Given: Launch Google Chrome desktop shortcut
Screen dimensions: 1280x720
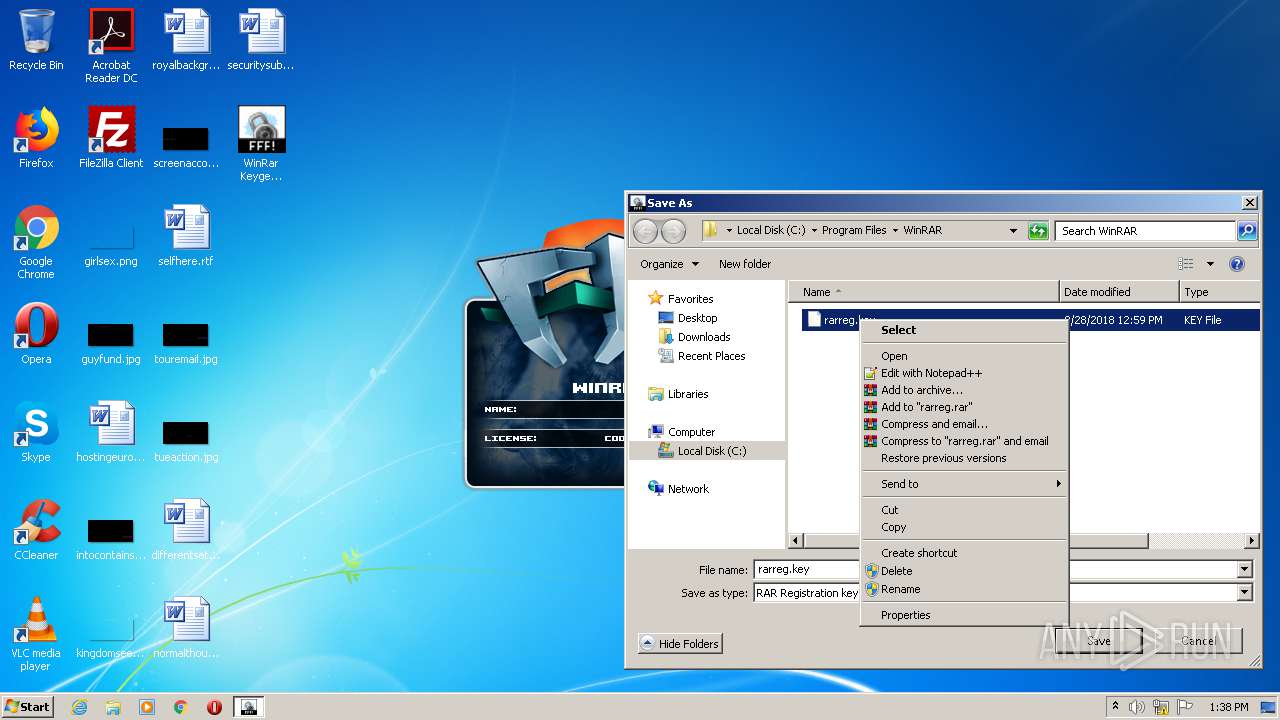Looking at the screenshot, I should coord(36,242).
